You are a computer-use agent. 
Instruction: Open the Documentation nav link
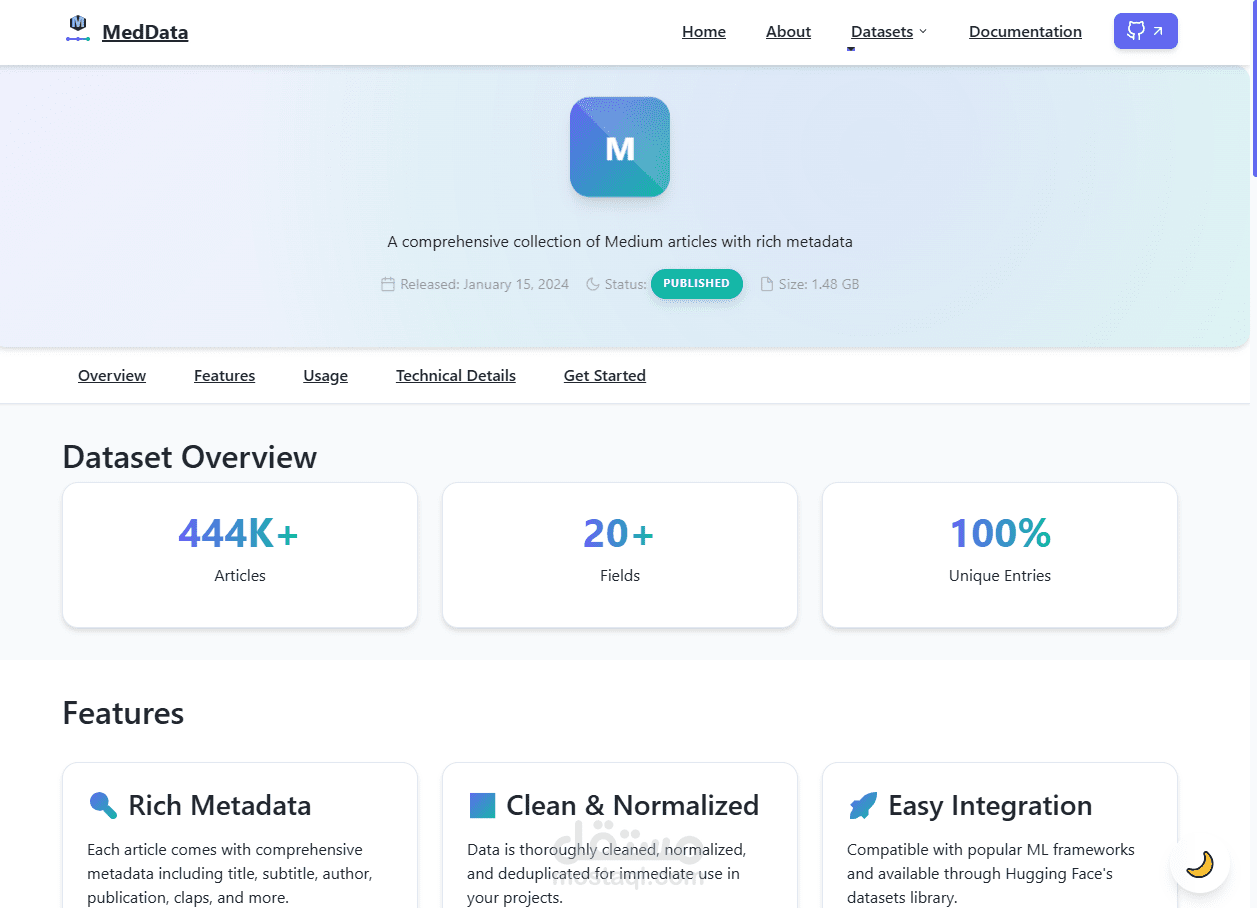pos(1025,32)
